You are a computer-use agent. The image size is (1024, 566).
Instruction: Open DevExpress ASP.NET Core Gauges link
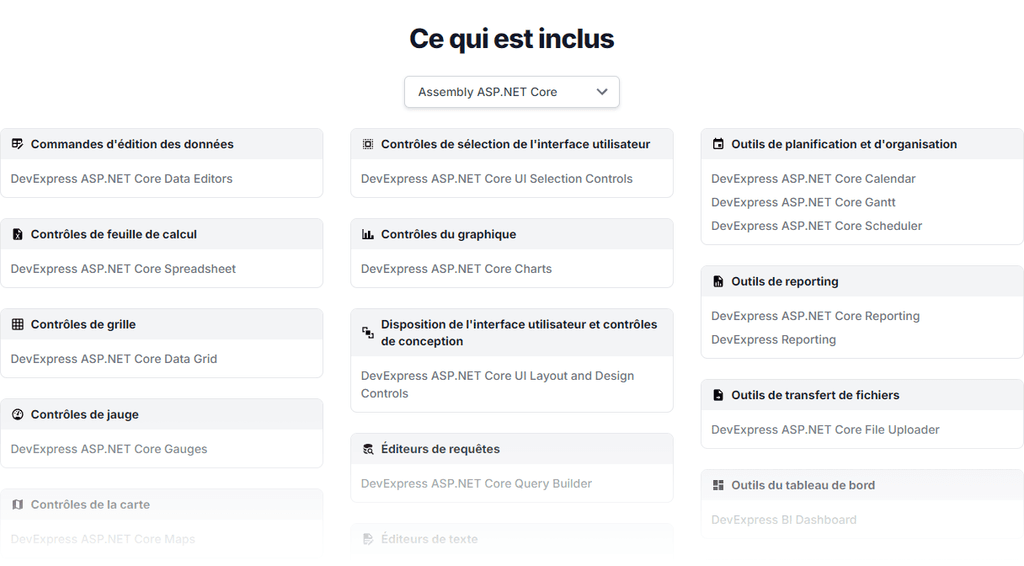point(108,448)
